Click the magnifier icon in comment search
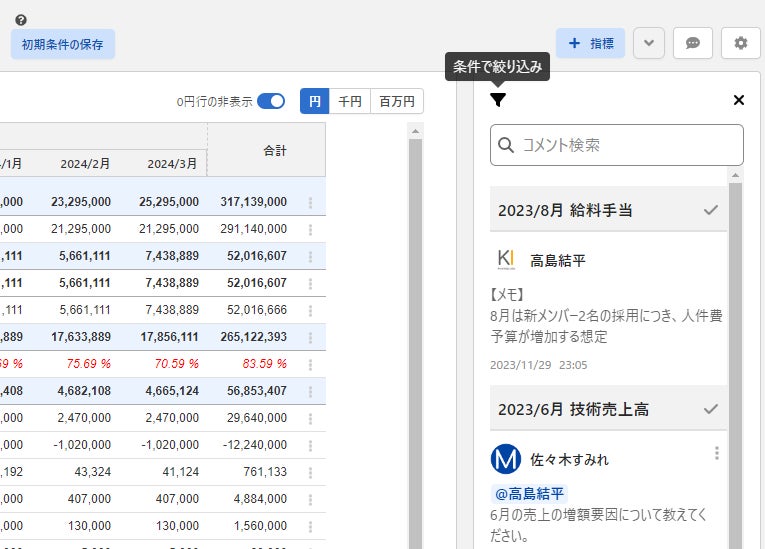The width and height of the screenshot is (765, 549). pos(505,145)
